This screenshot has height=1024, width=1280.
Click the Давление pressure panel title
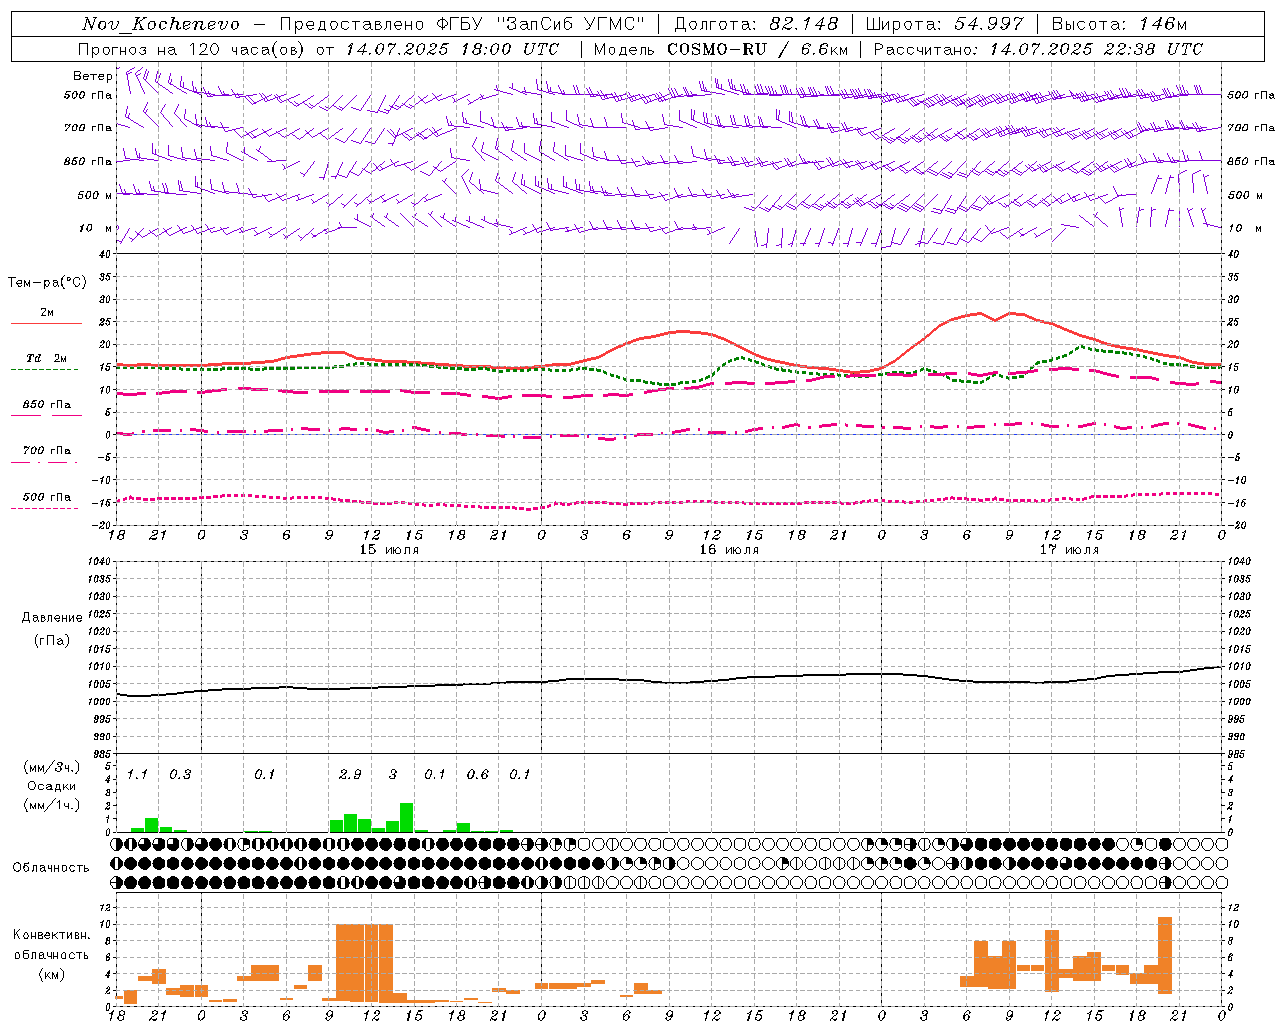[52, 618]
